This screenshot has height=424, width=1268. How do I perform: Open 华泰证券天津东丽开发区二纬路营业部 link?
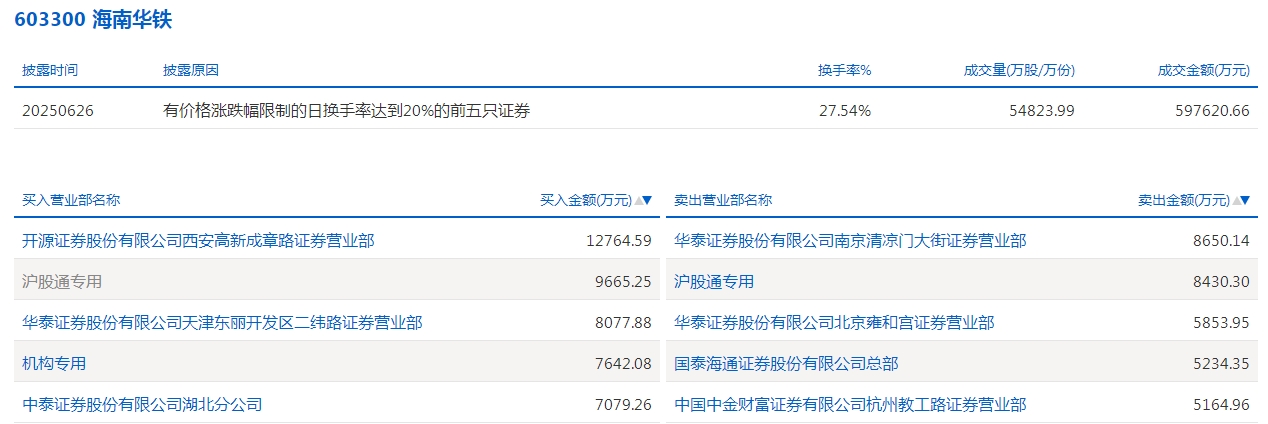click(222, 322)
